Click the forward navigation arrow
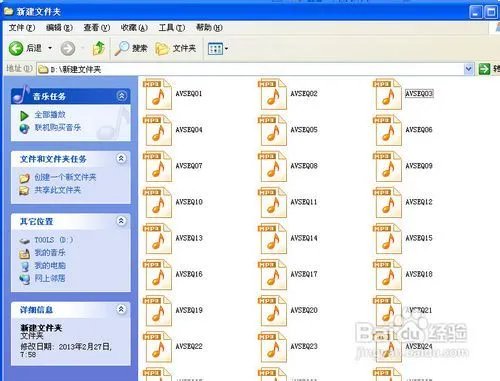 click(x=68, y=49)
